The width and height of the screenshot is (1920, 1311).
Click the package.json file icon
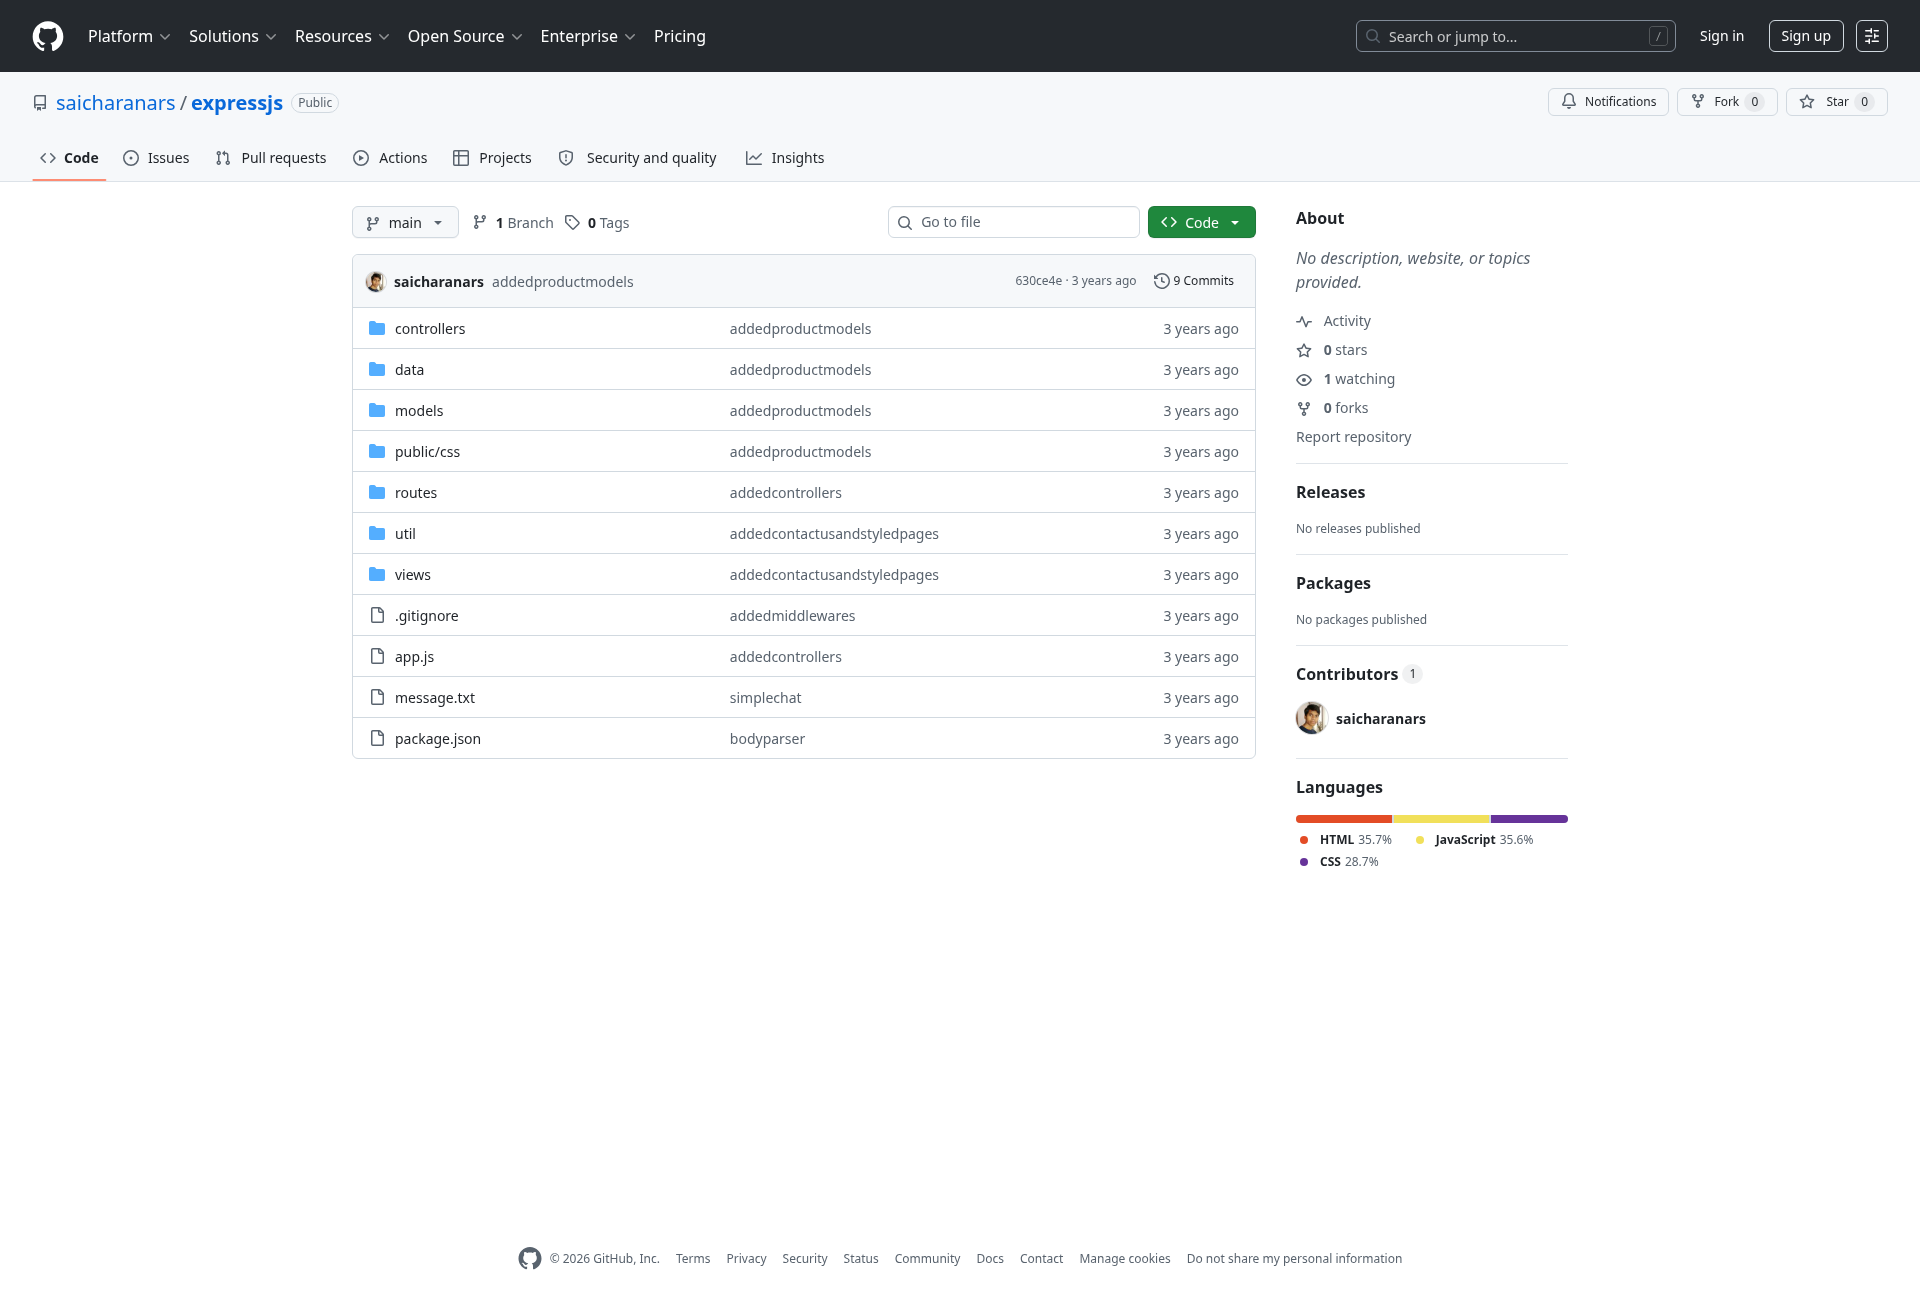click(x=377, y=738)
